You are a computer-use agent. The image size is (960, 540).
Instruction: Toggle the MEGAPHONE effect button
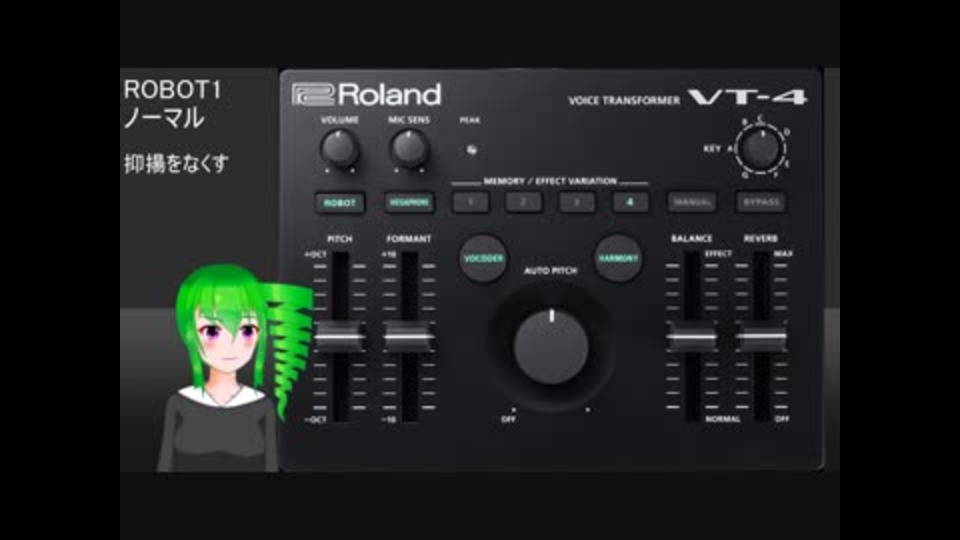(x=410, y=203)
